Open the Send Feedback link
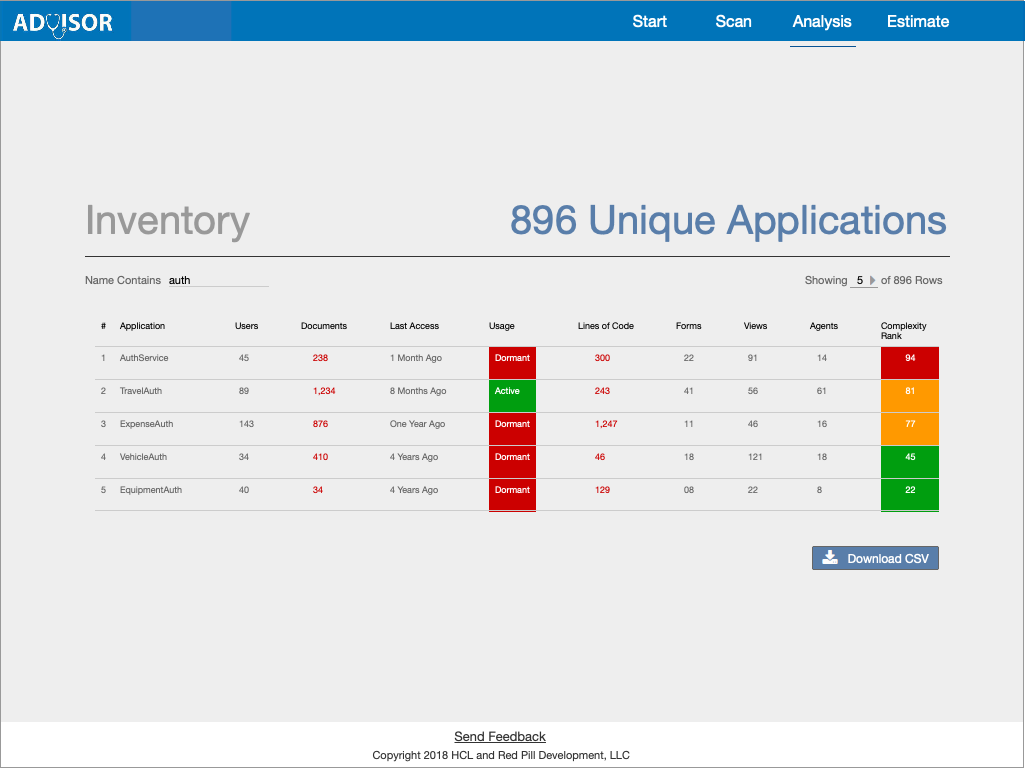 coord(500,737)
